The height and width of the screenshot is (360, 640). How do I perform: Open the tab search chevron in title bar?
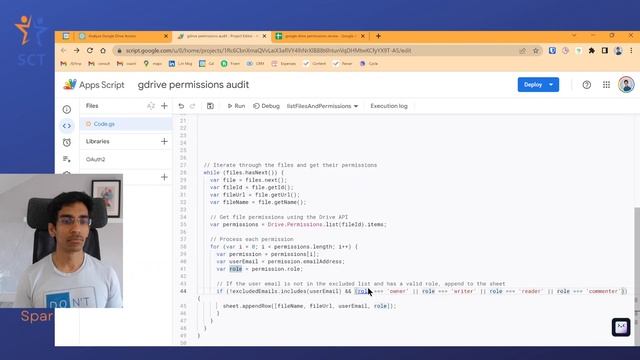[x=574, y=36]
